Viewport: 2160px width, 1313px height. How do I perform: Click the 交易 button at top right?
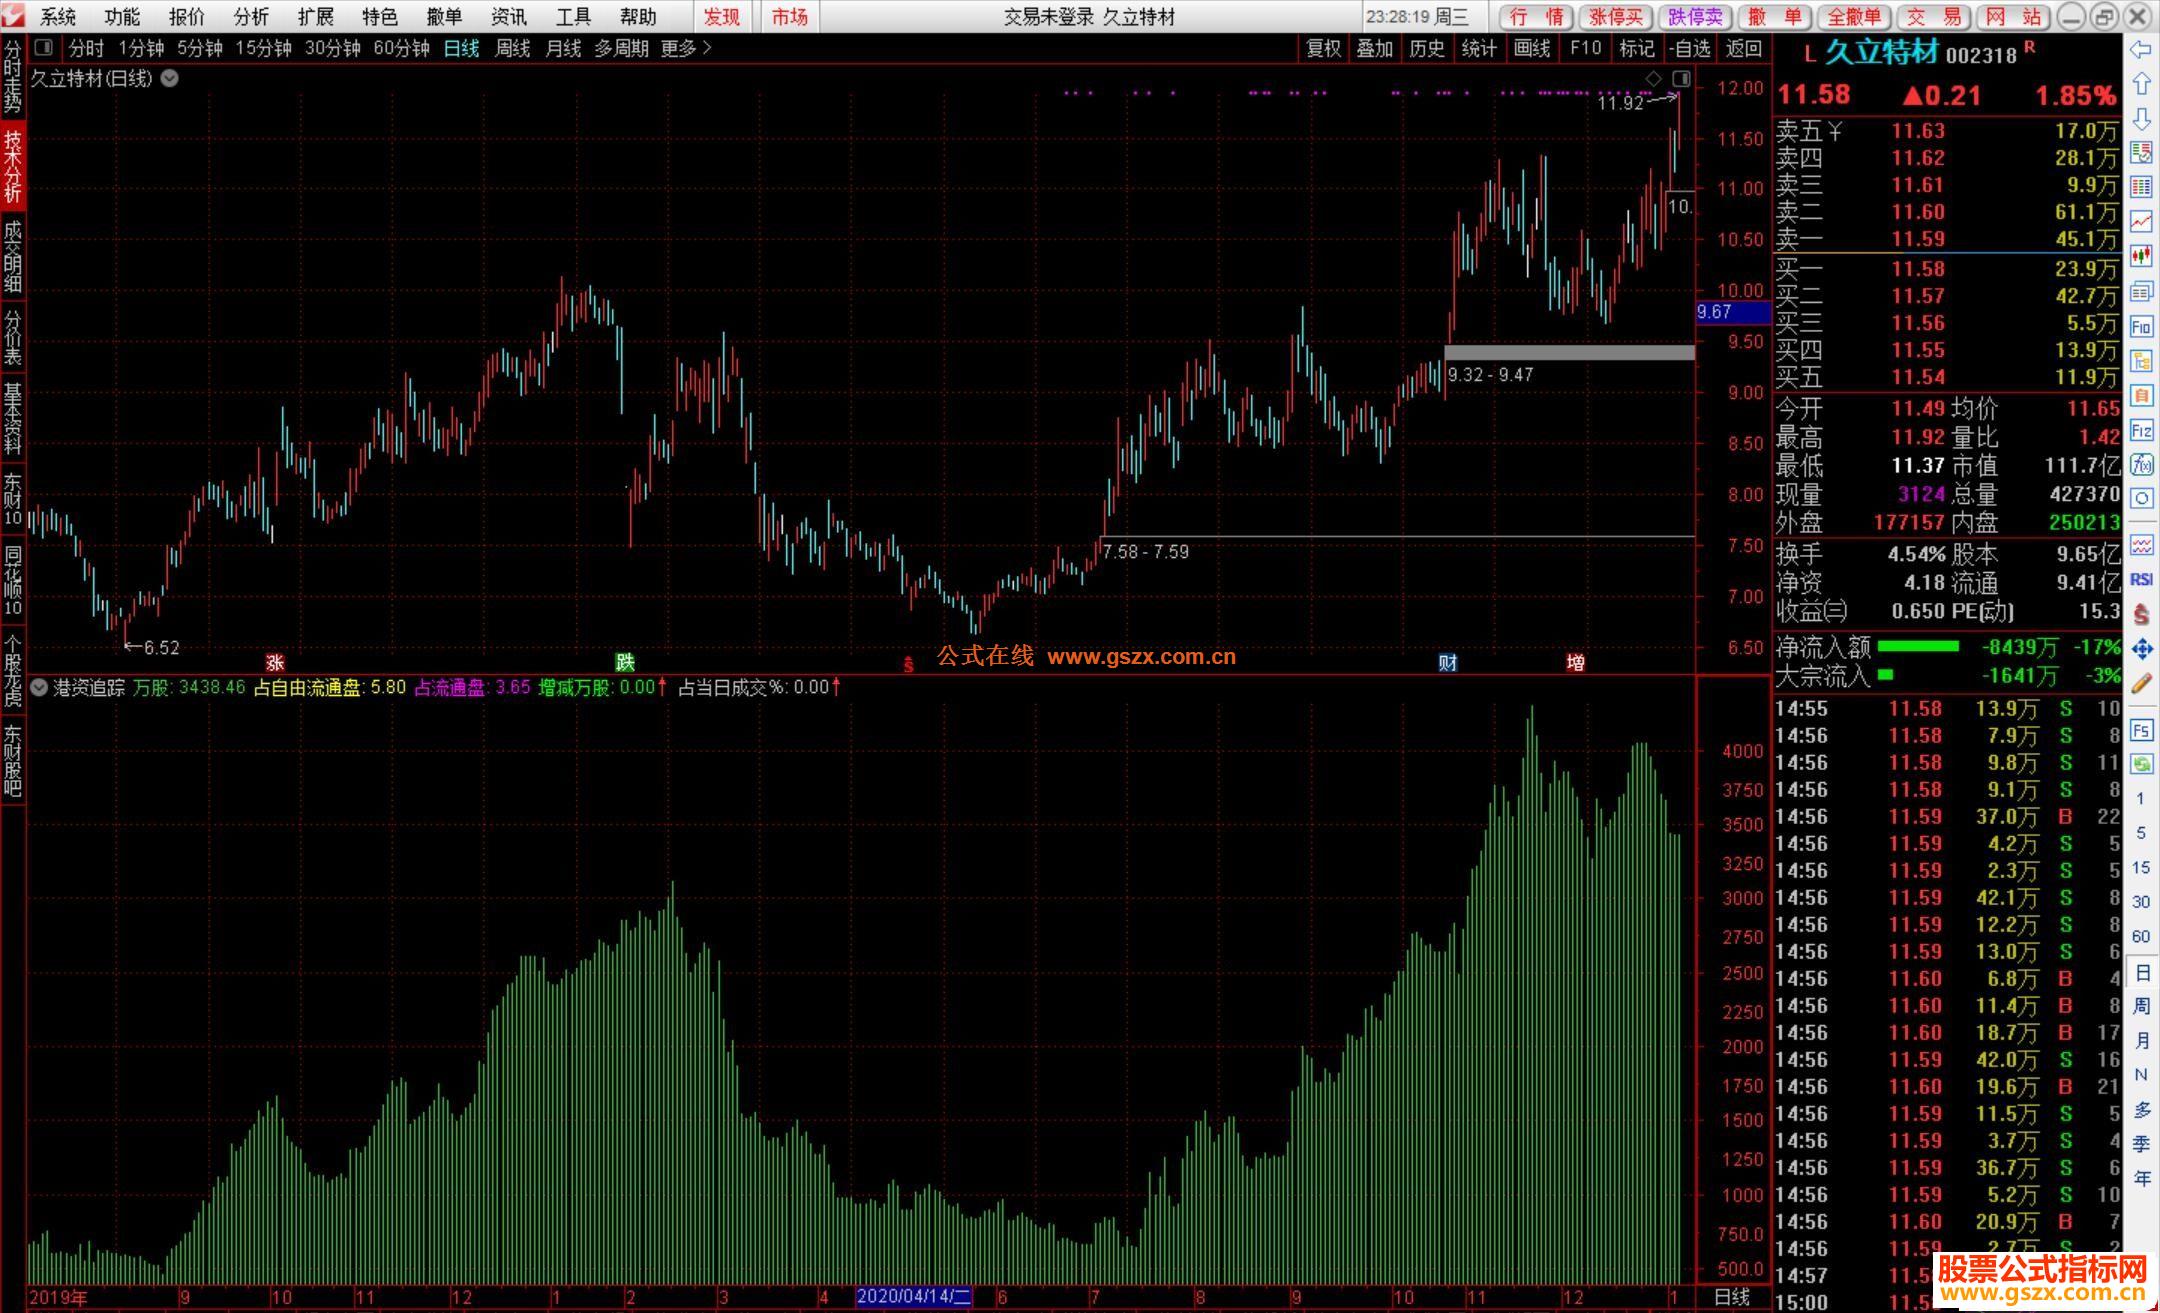[x=1934, y=17]
